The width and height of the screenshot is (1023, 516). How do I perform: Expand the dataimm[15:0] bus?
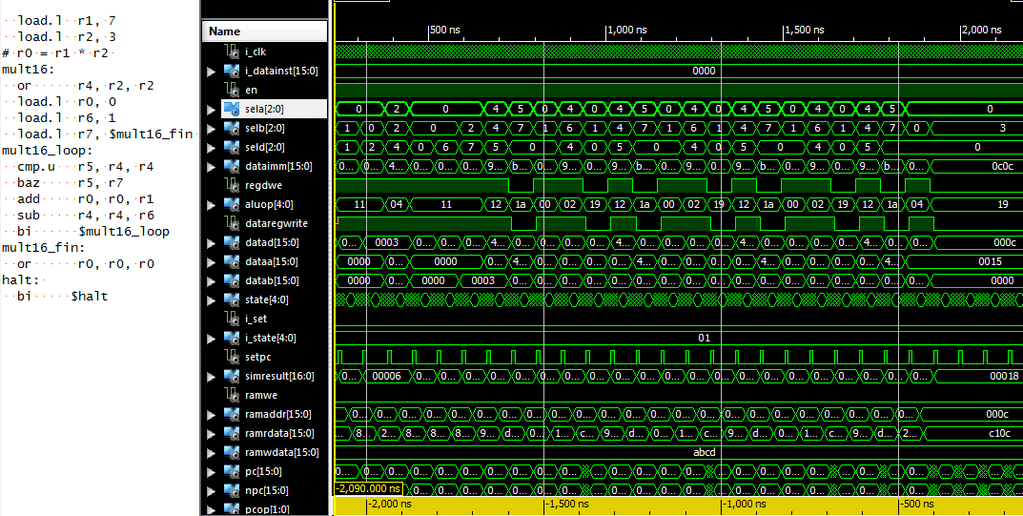[211, 167]
